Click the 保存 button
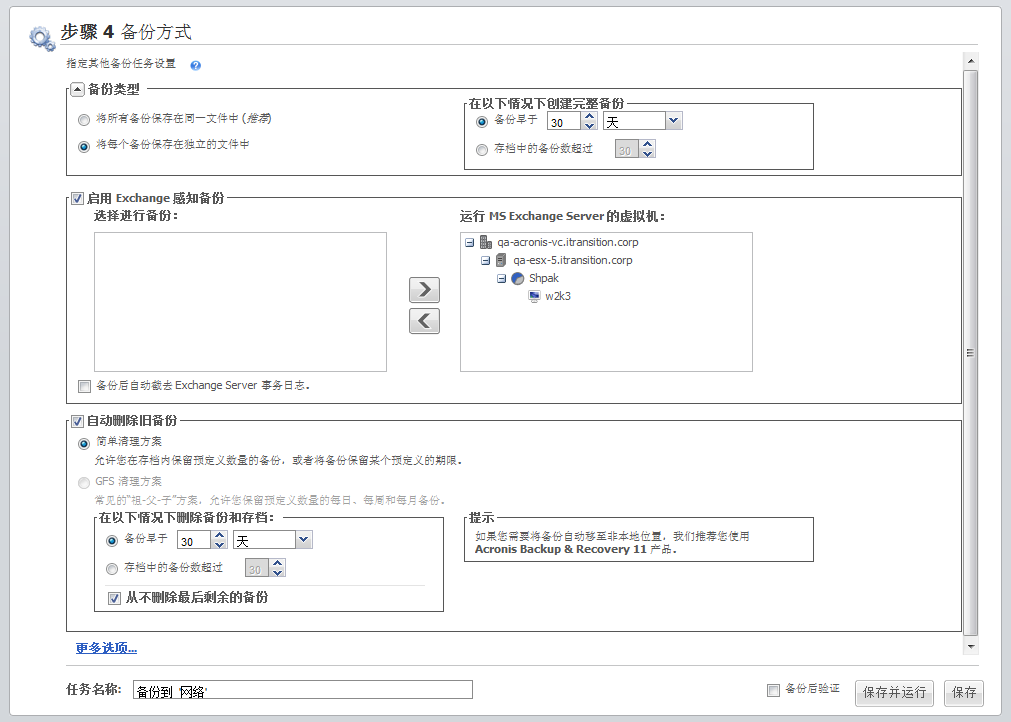Image resolution: width=1011 pixels, height=722 pixels. tap(964, 692)
